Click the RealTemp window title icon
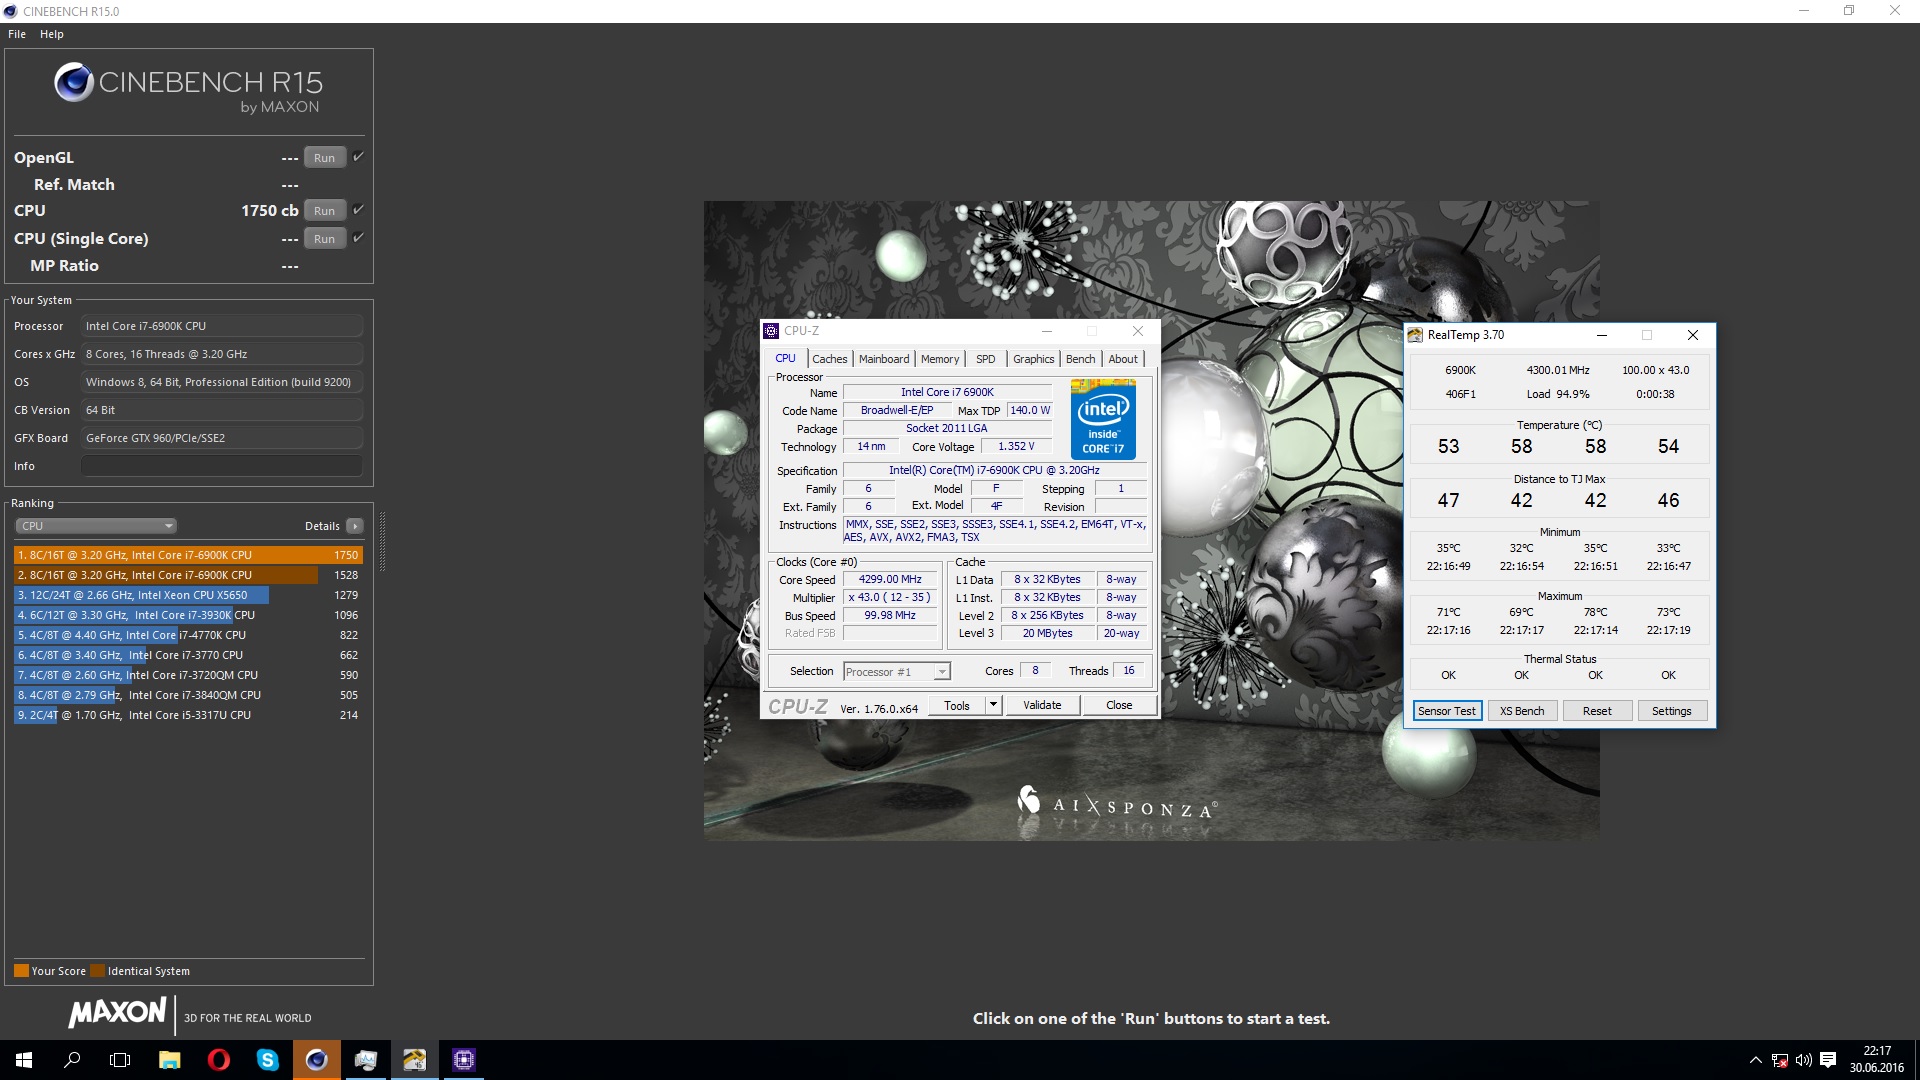The height and width of the screenshot is (1080, 1920). click(1415, 335)
